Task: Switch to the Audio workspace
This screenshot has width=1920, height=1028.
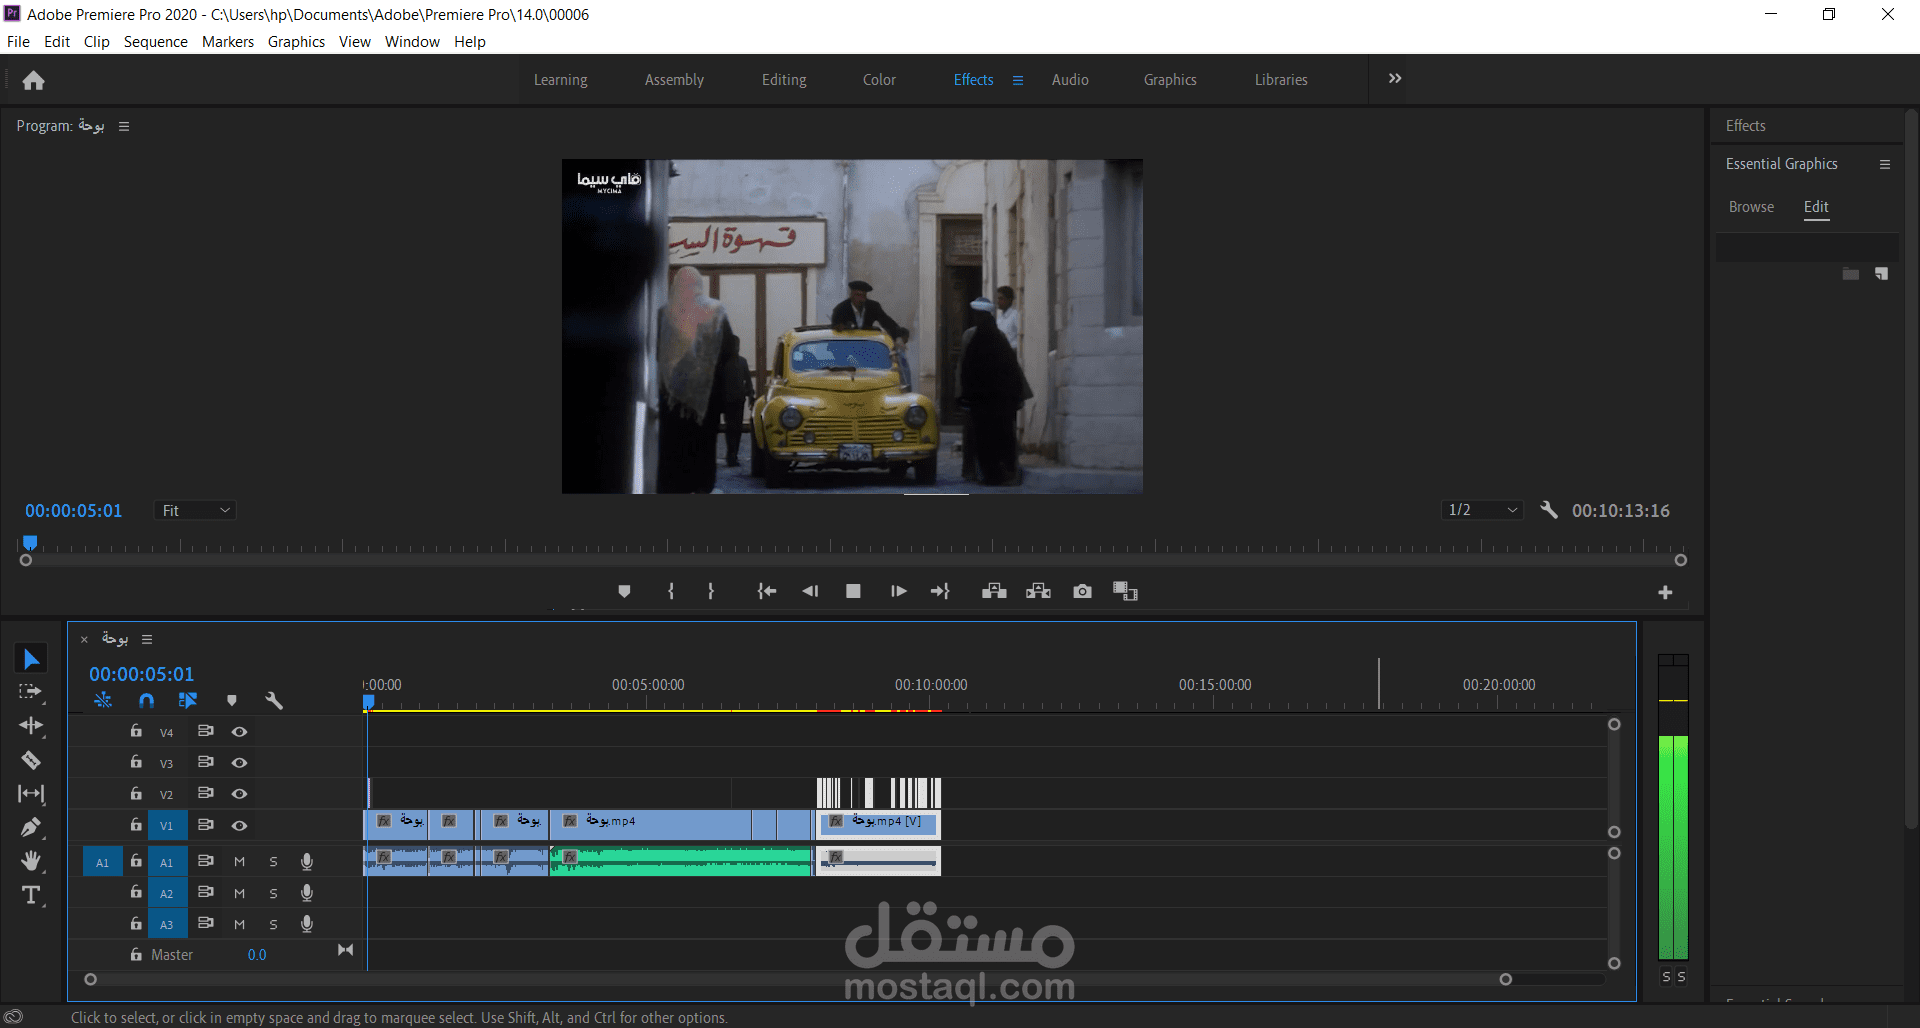Action: [1070, 80]
